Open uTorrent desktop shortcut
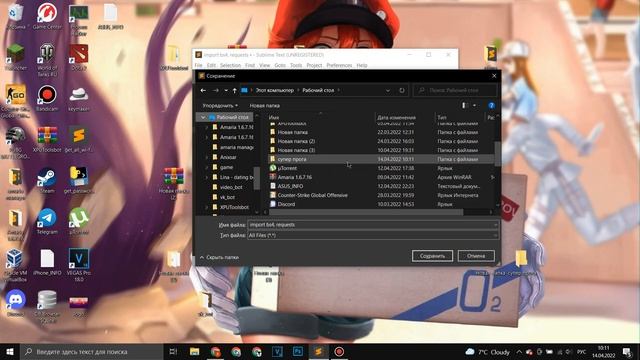Viewport: 640px width, 360px height. pos(78,221)
